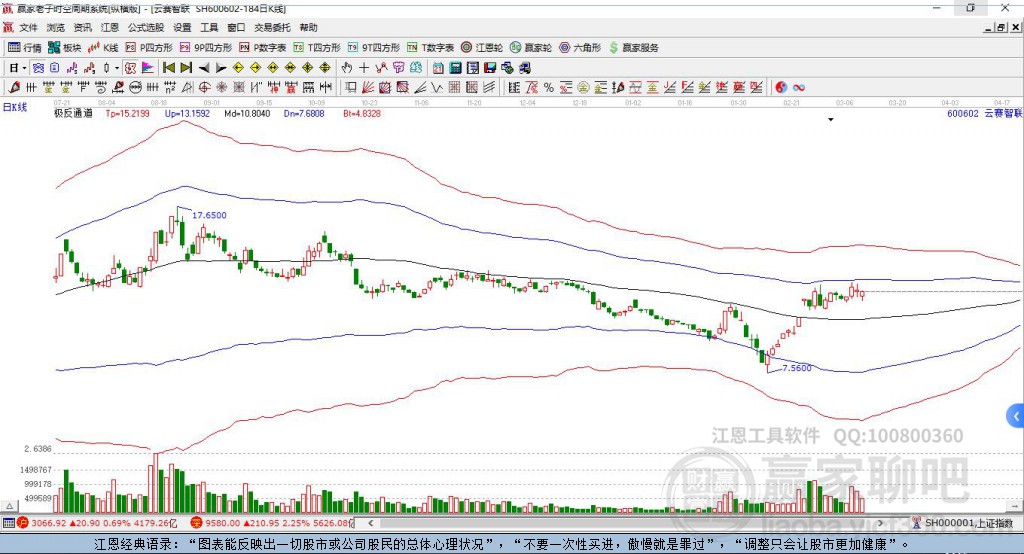Open the 交易委托 menu
Viewport: 1024px width, 554px height.
click(x=272, y=27)
